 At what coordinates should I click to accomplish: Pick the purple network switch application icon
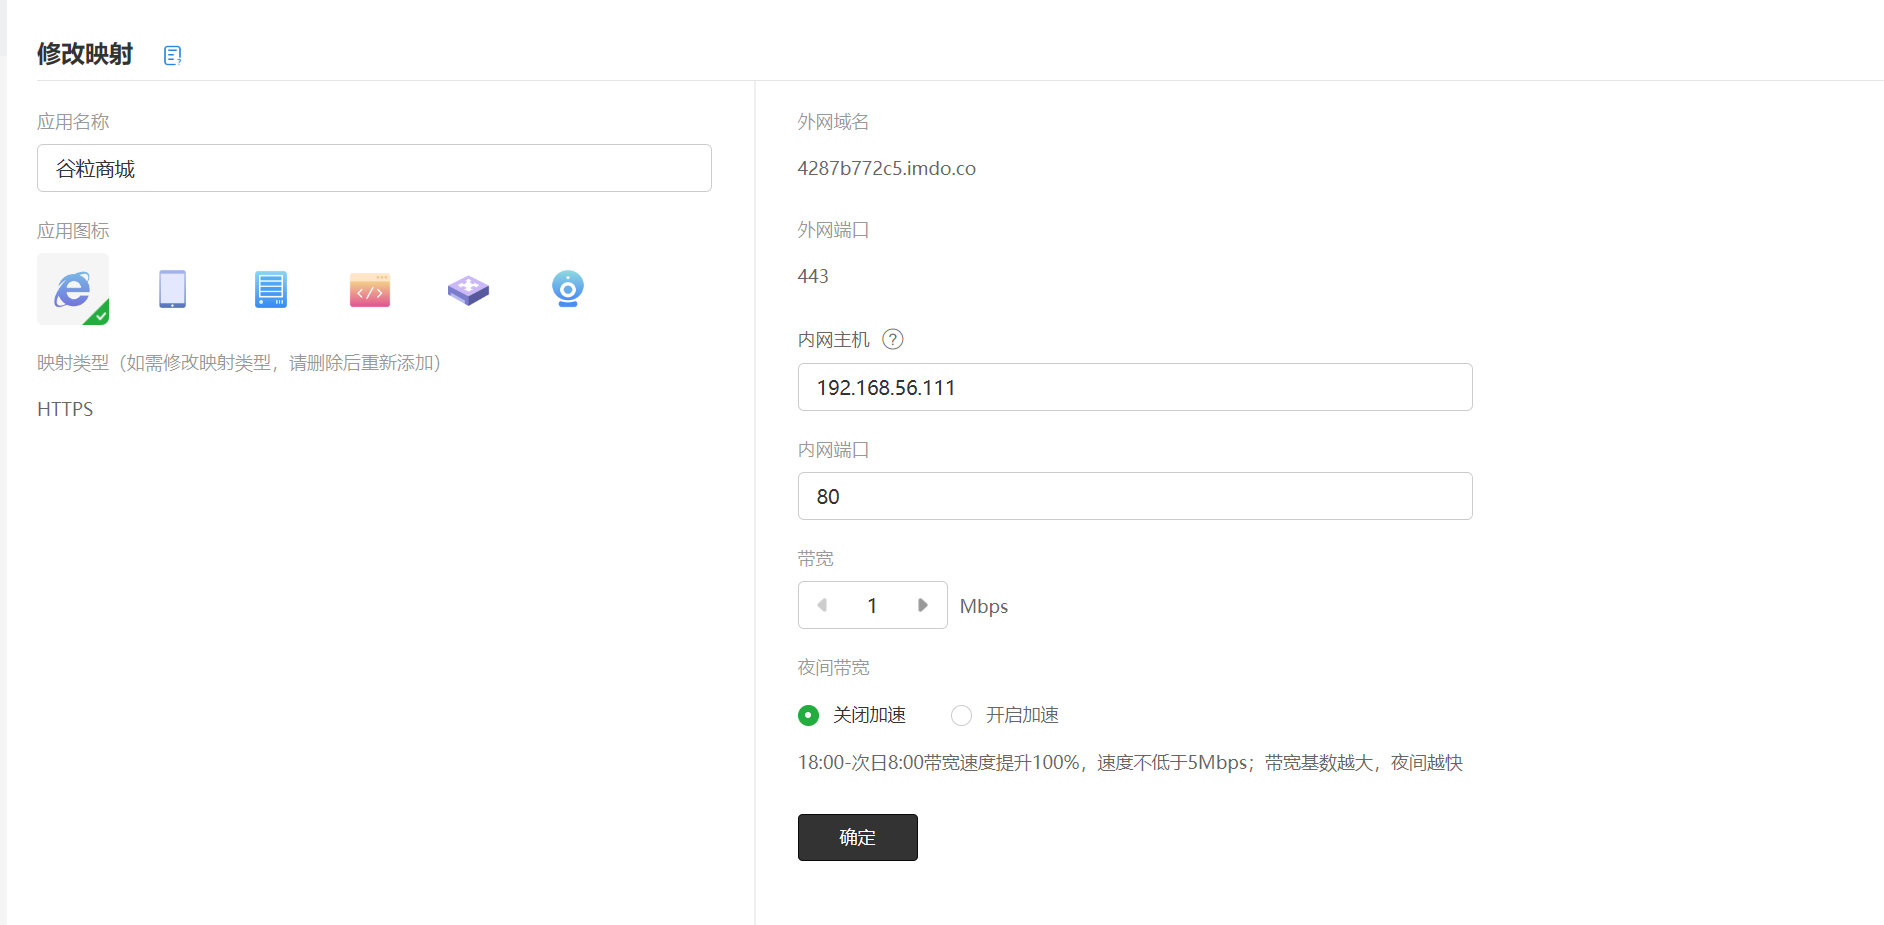(x=468, y=290)
